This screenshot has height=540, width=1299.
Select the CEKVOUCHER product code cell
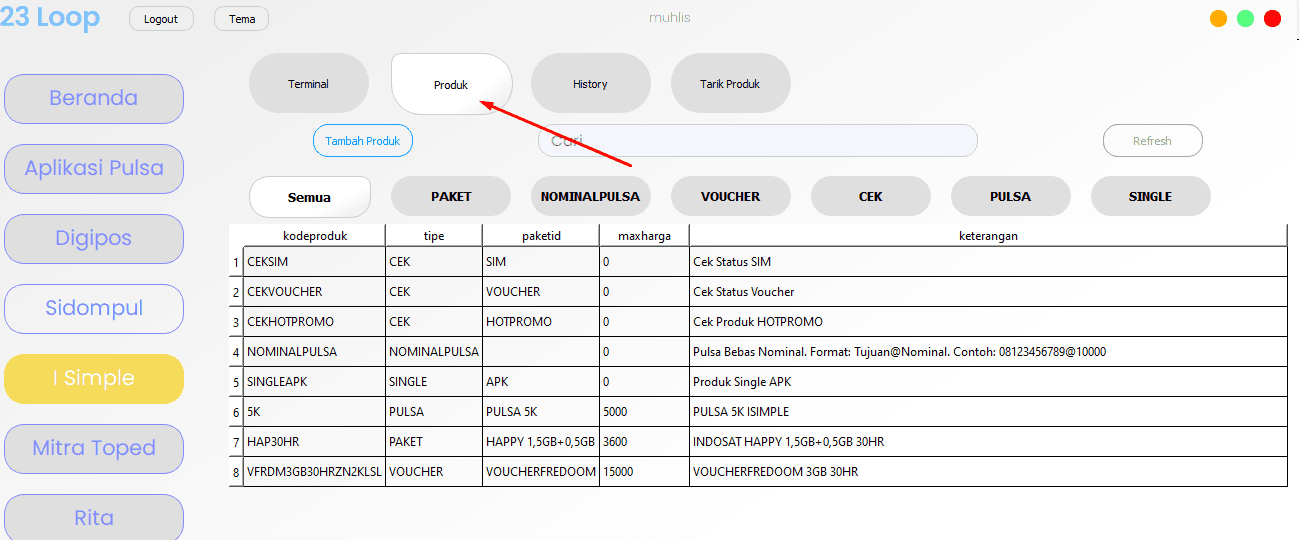click(x=314, y=292)
